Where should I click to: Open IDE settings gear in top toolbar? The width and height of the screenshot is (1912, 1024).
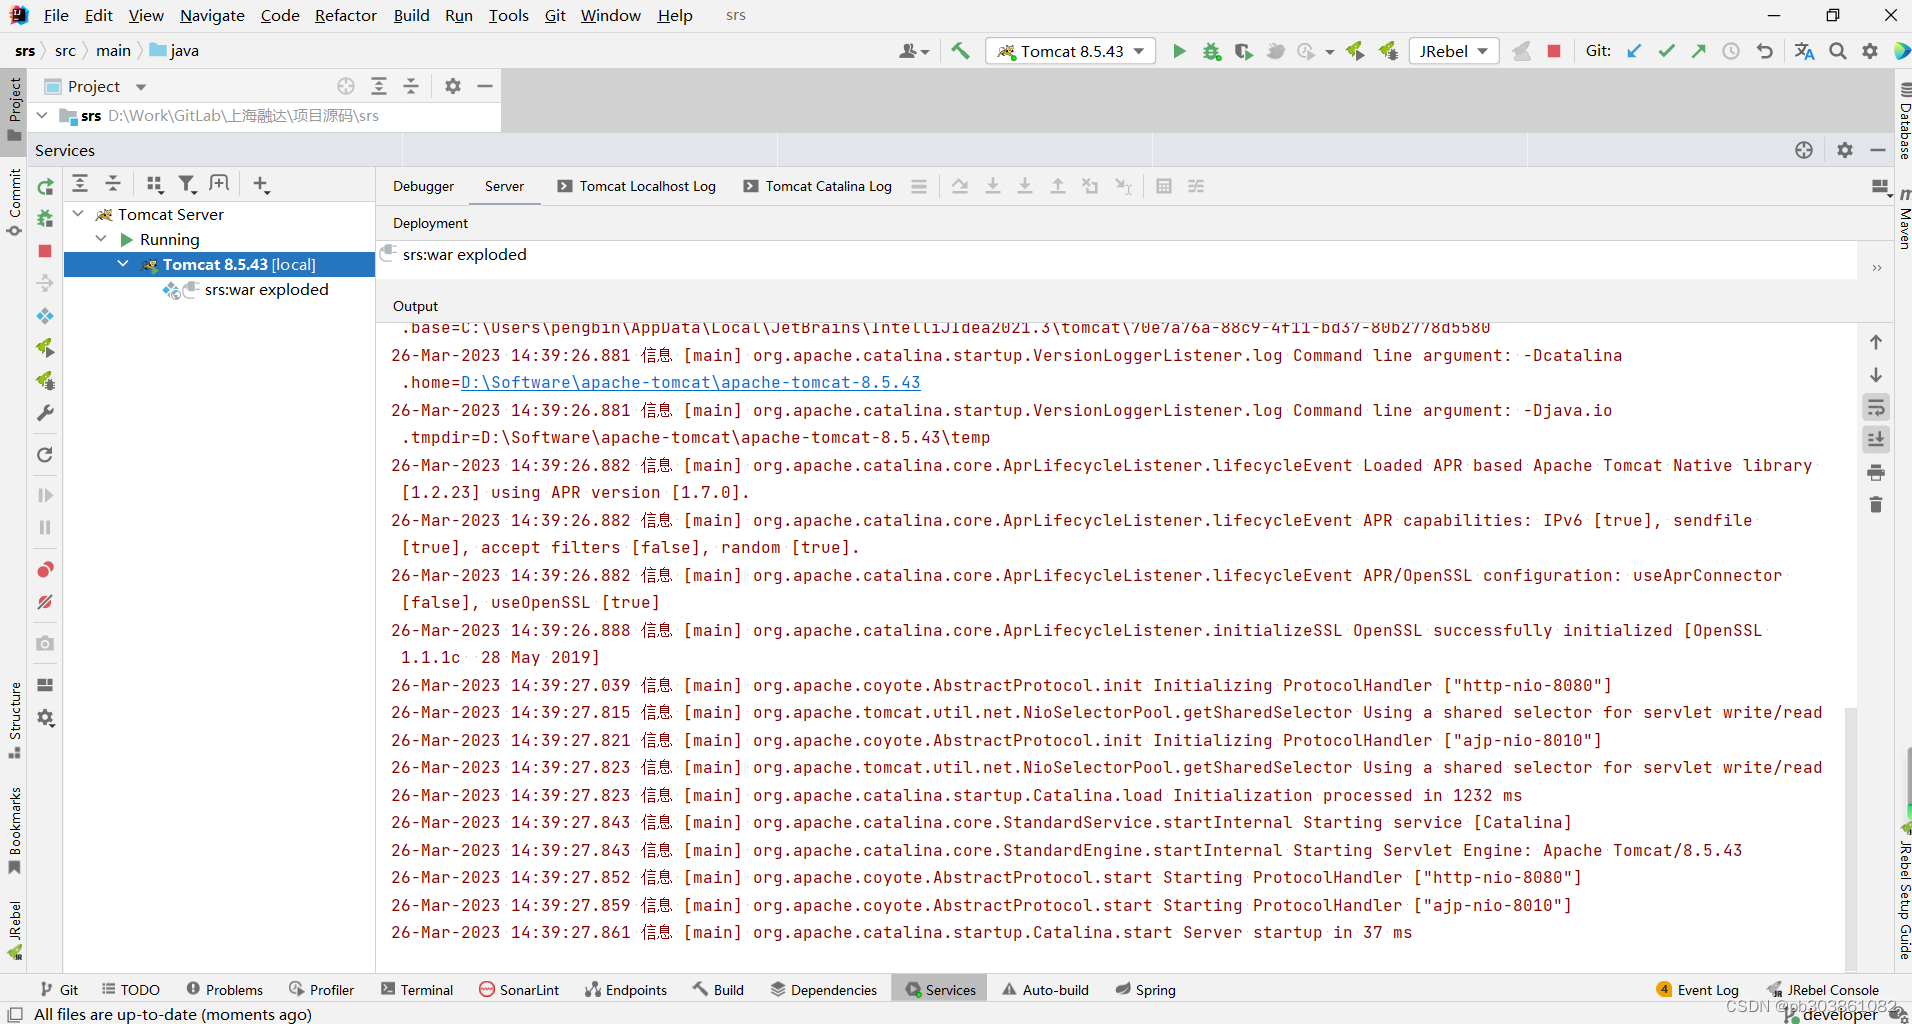click(1870, 51)
